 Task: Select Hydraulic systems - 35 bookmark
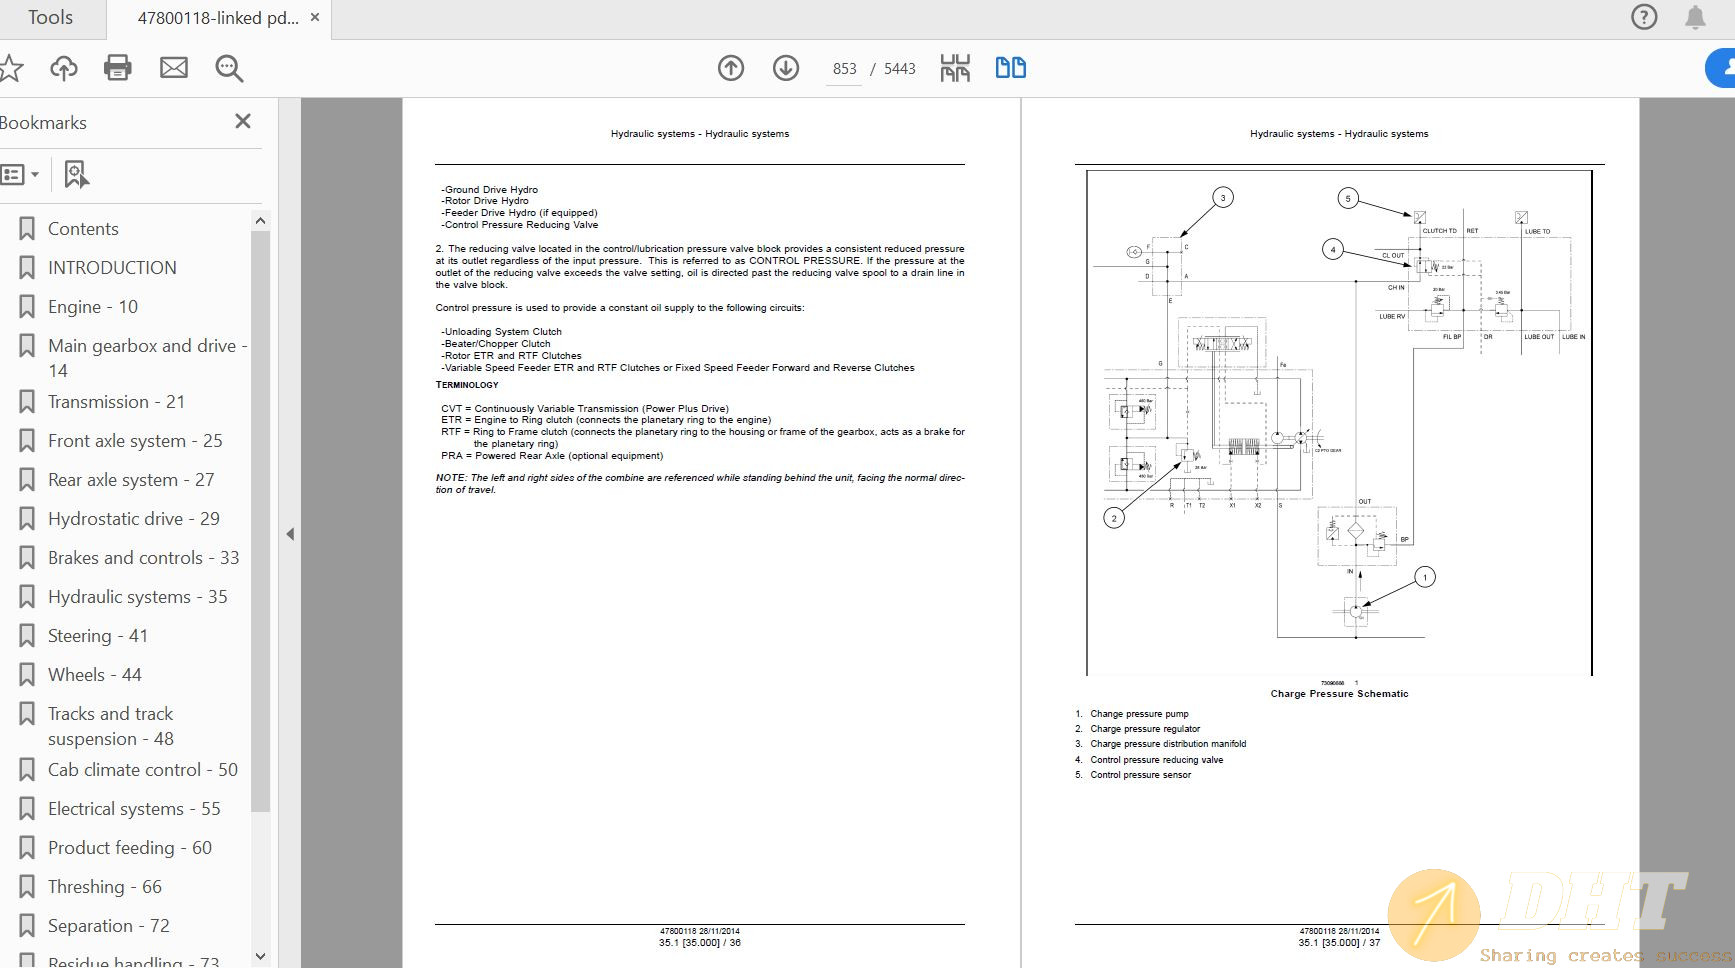coord(138,597)
